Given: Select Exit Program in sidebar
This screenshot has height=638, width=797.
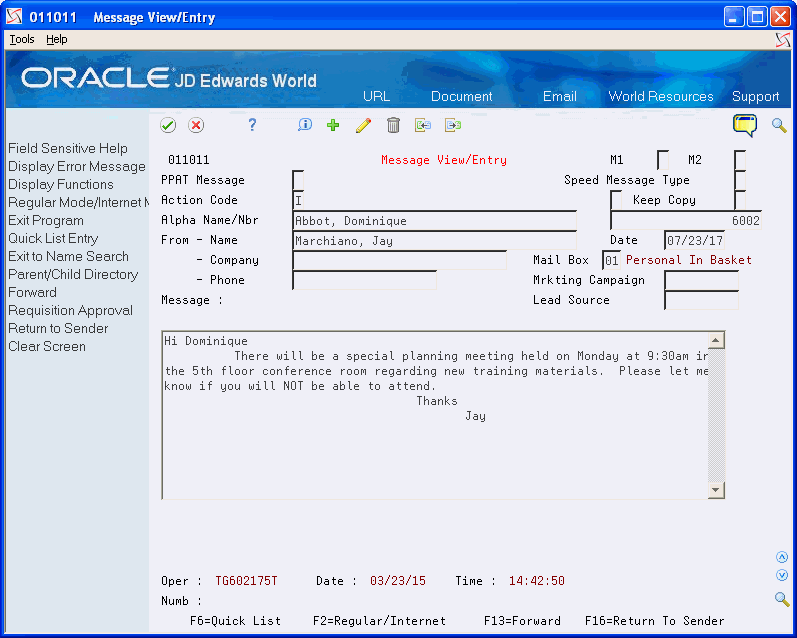Looking at the screenshot, I should (46, 220).
